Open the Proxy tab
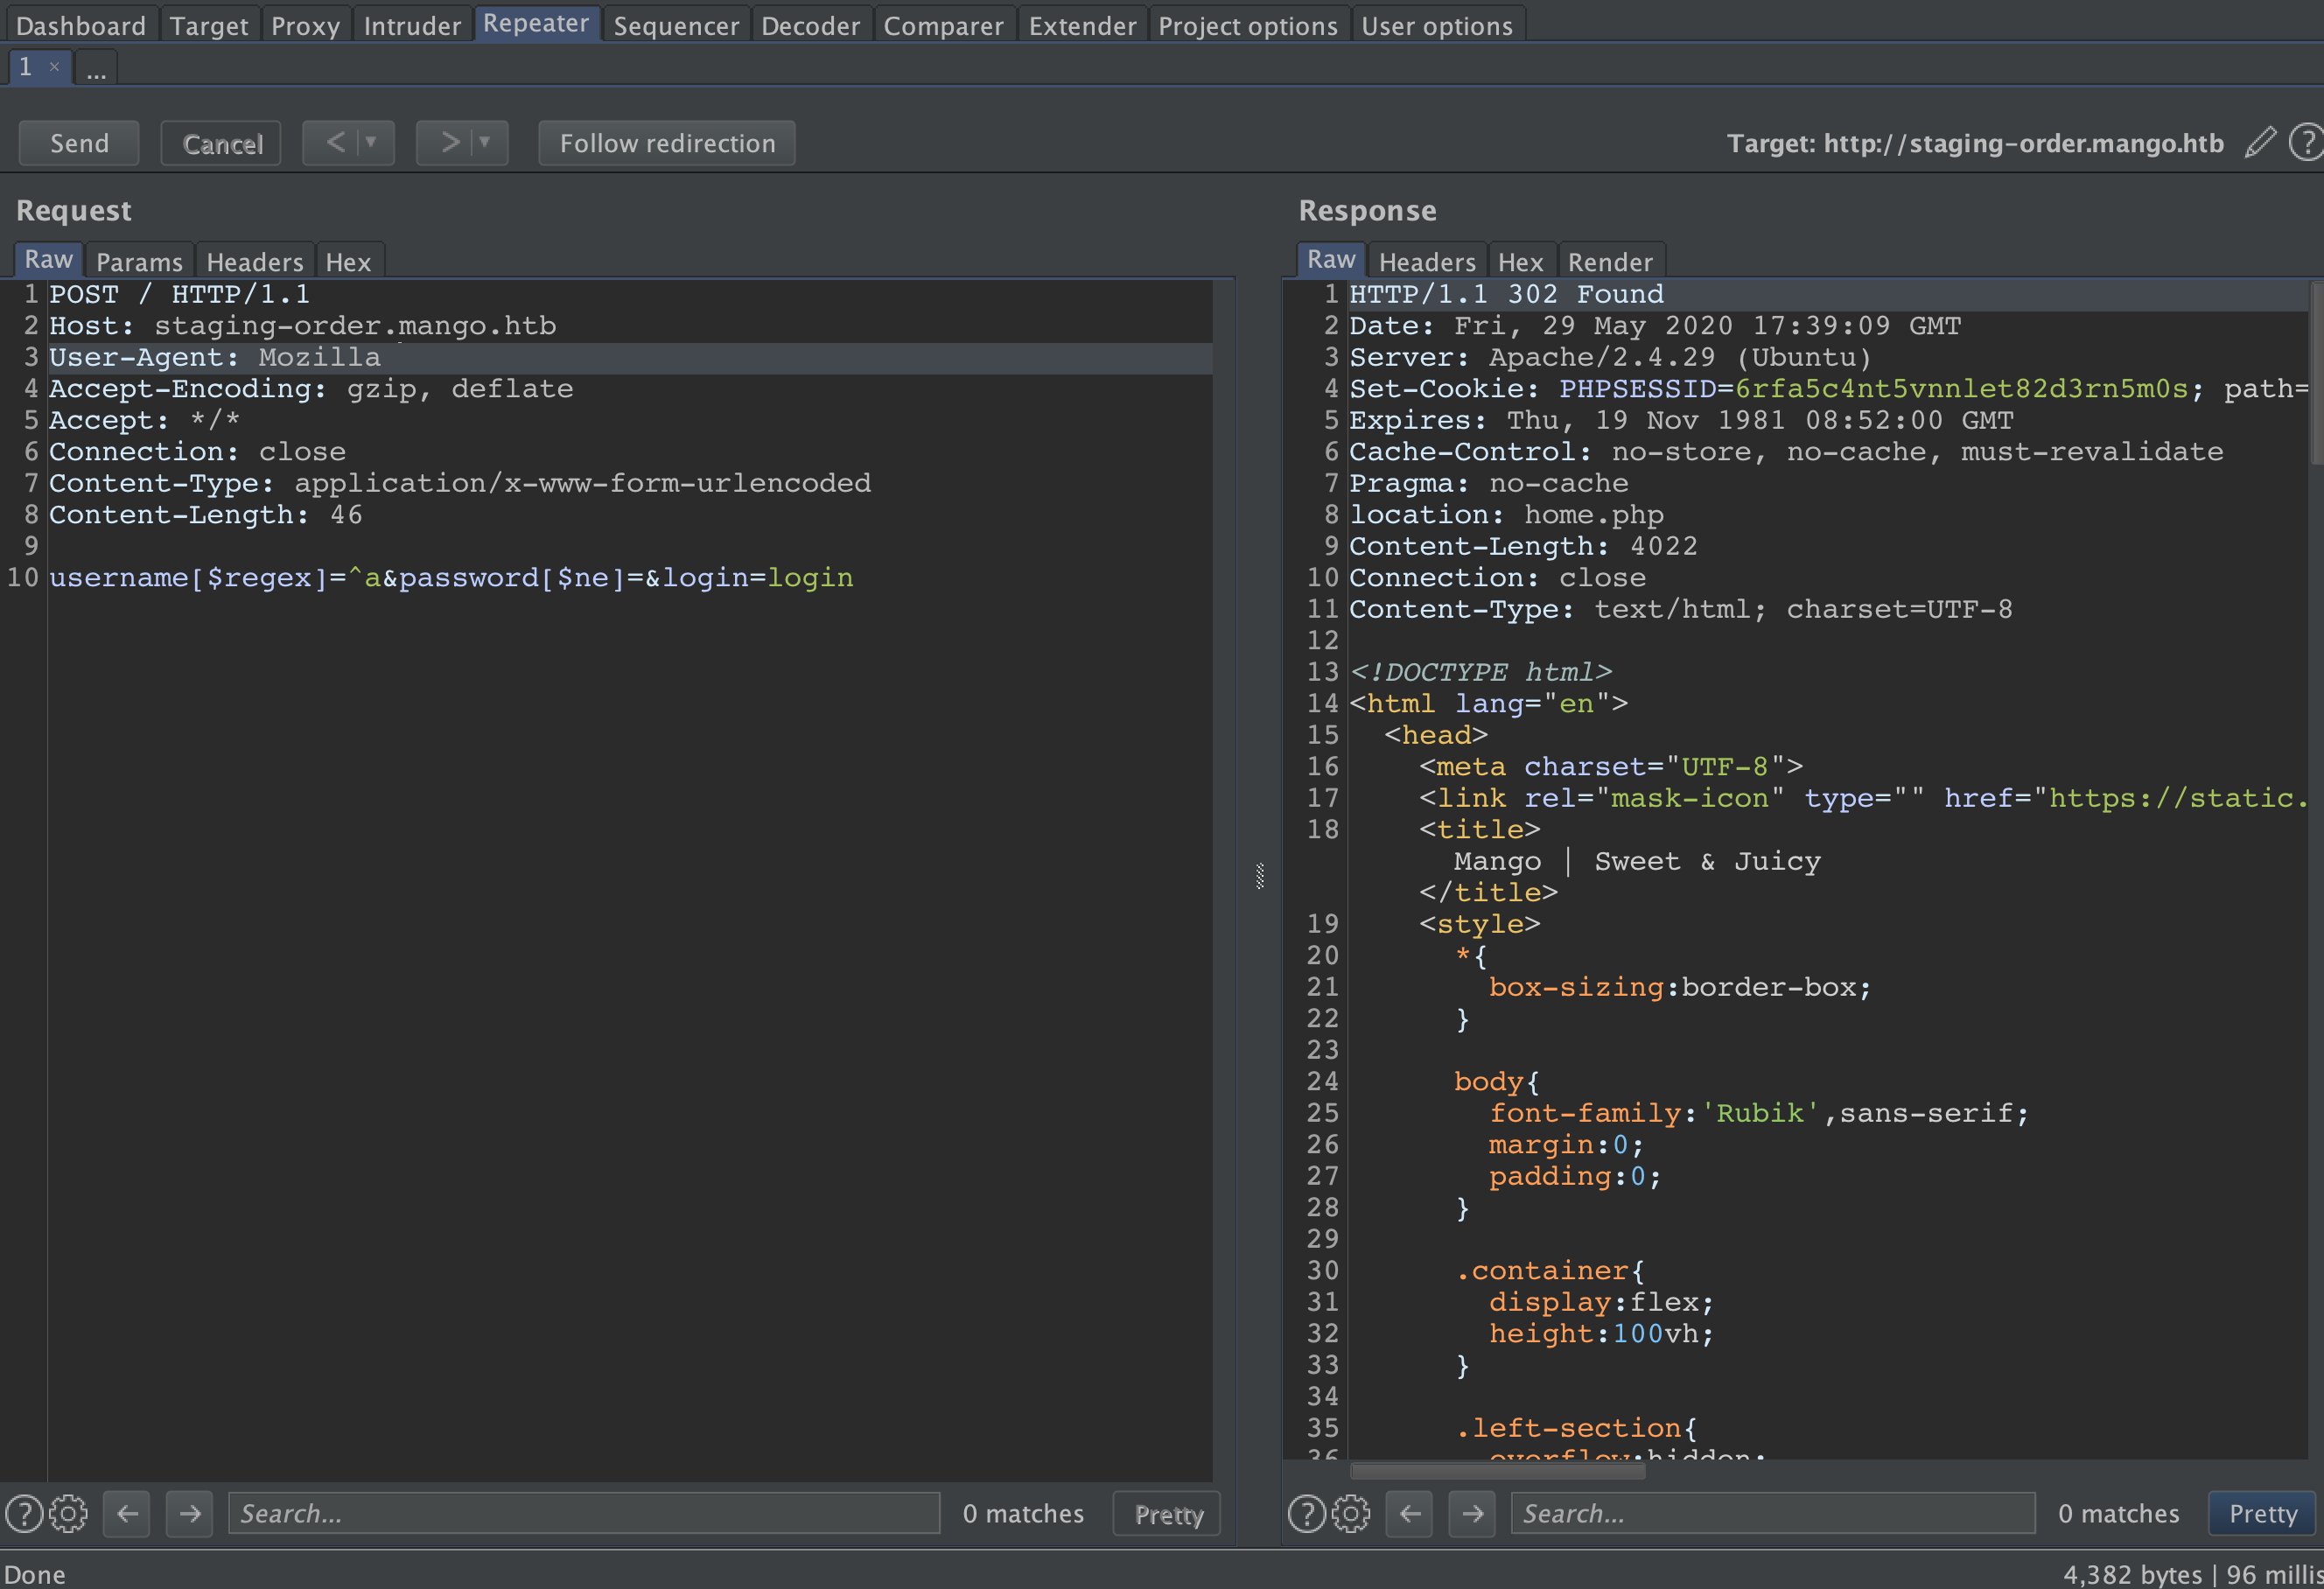This screenshot has height=1589, width=2324. click(306, 25)
